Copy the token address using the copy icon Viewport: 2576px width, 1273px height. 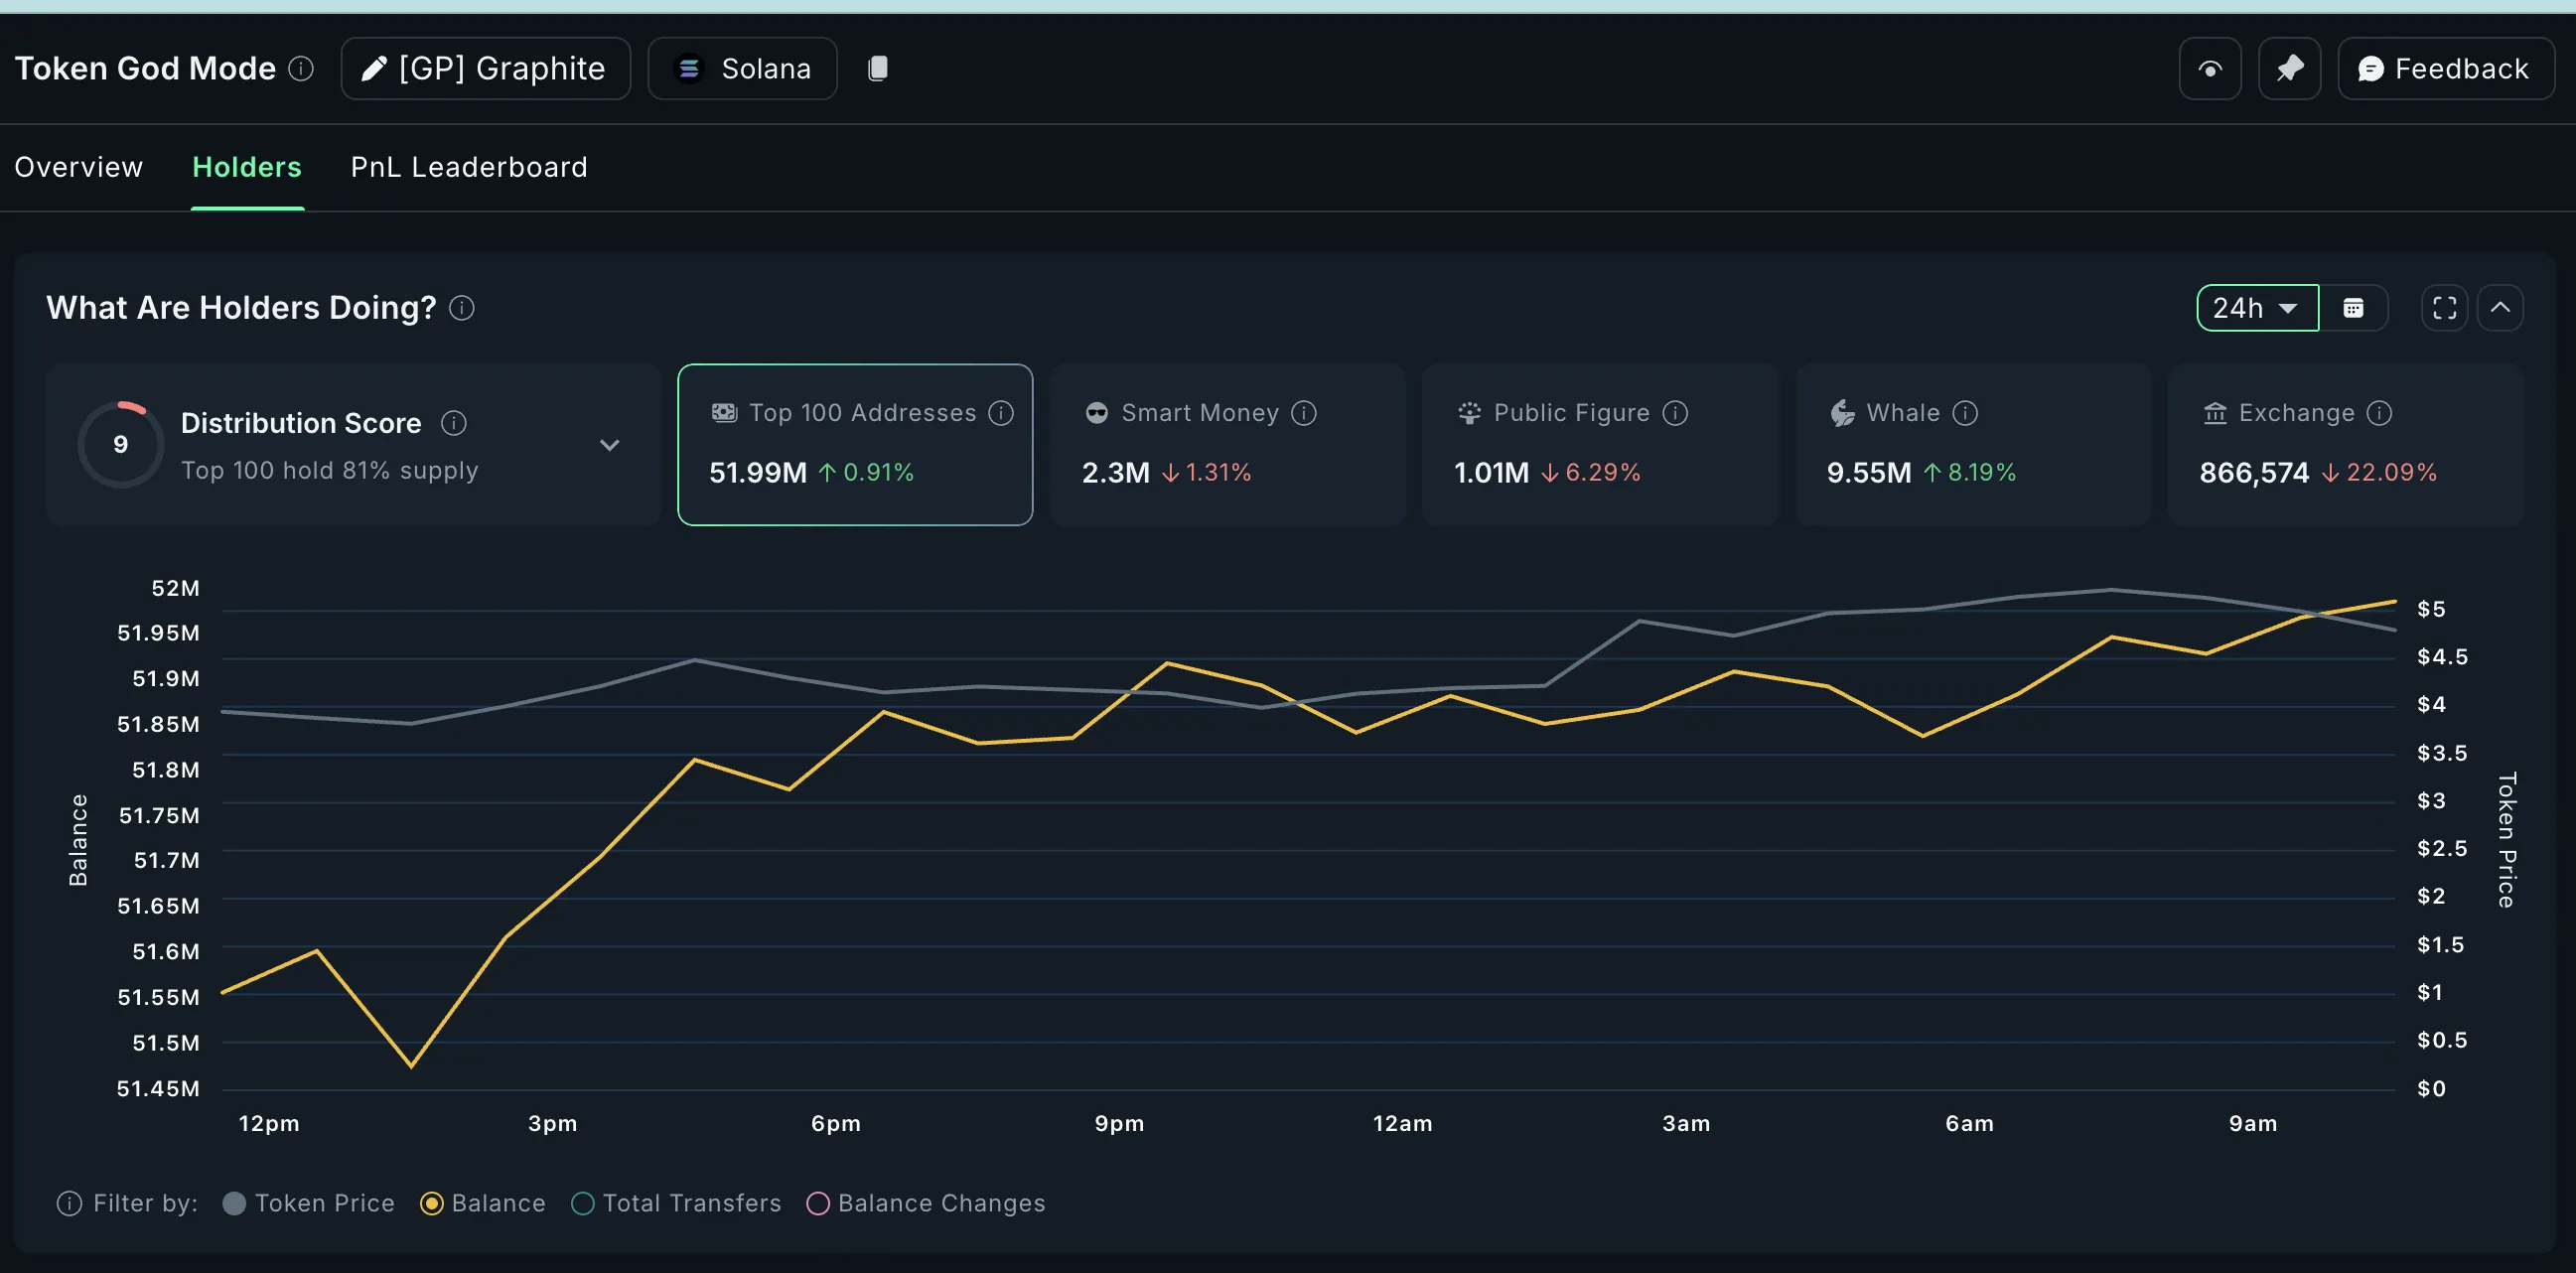tap(879, 68)
